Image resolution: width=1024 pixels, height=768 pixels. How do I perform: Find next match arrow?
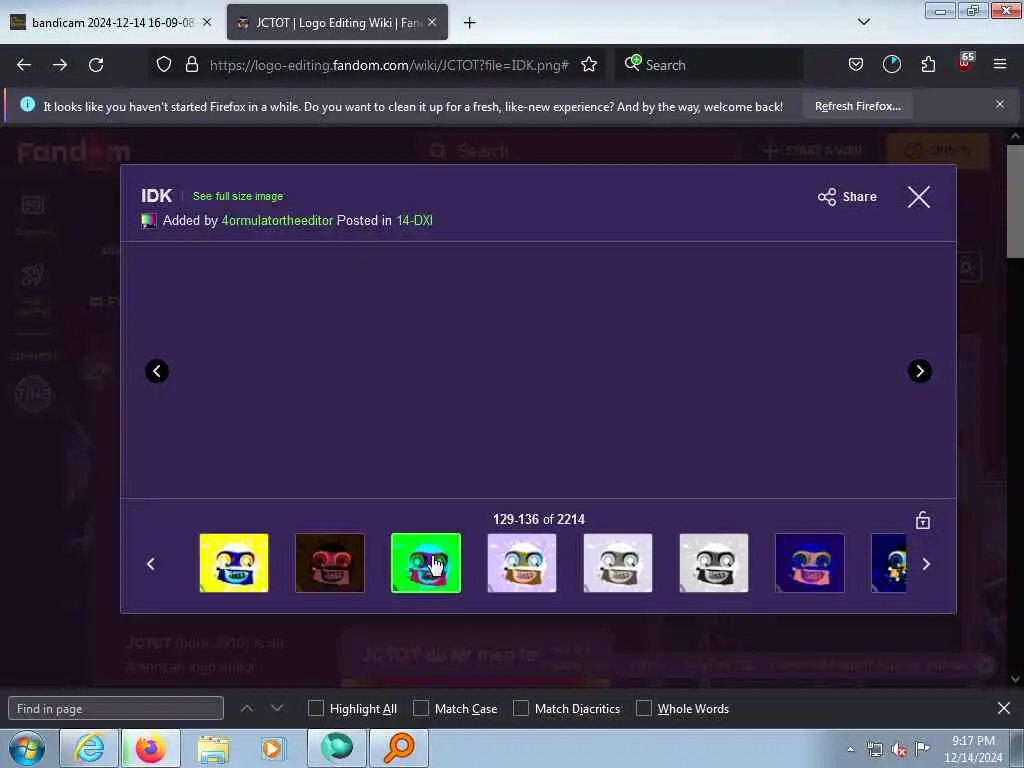[277, 708]
